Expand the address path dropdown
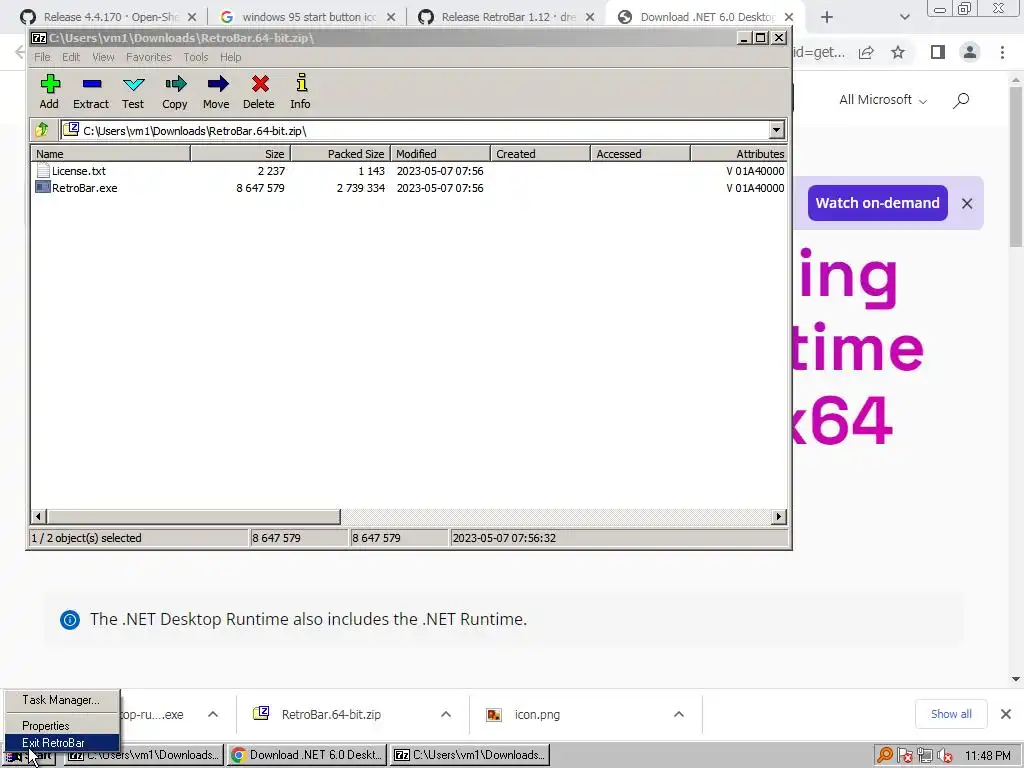This screenshot has width=1024, height=768. pos(776,130)
